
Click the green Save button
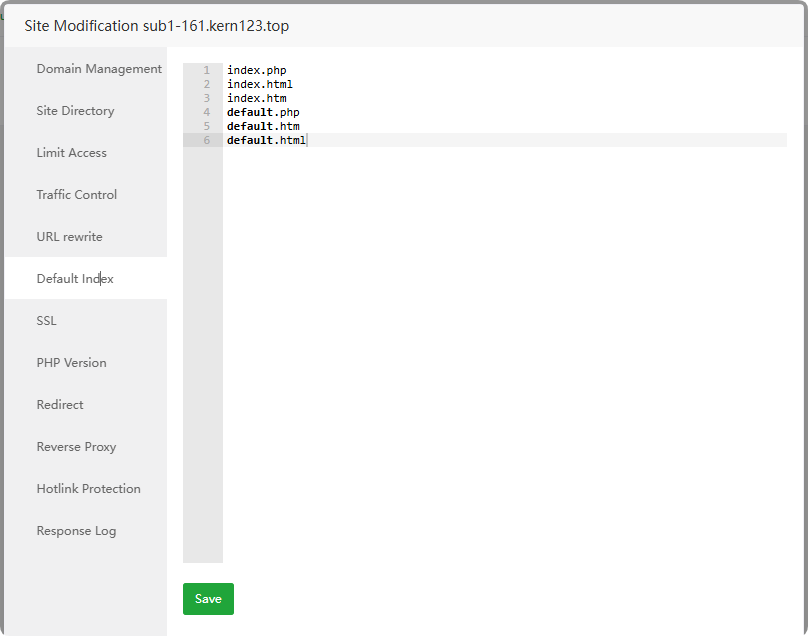coord(208,599)
